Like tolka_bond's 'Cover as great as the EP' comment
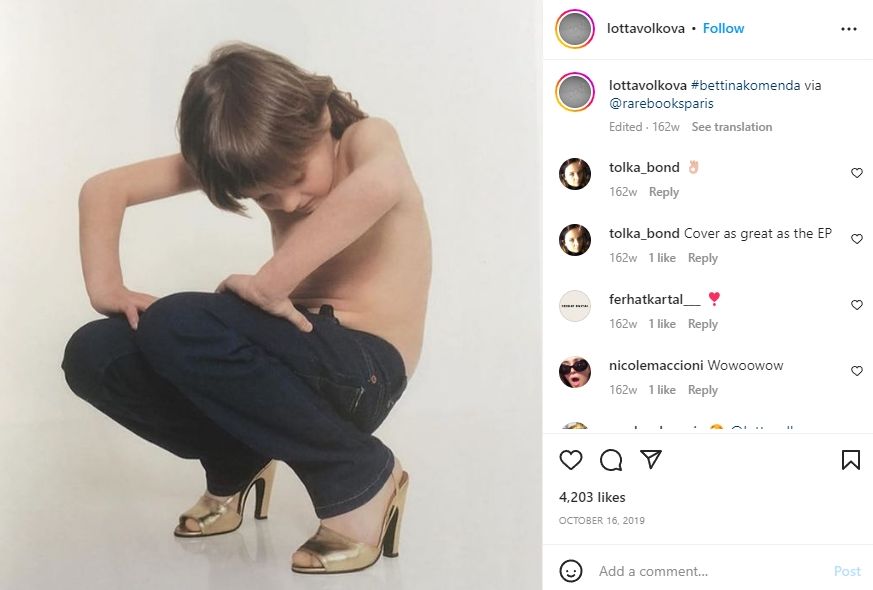This screenshot has height=590, width=873. click(856, 240)
